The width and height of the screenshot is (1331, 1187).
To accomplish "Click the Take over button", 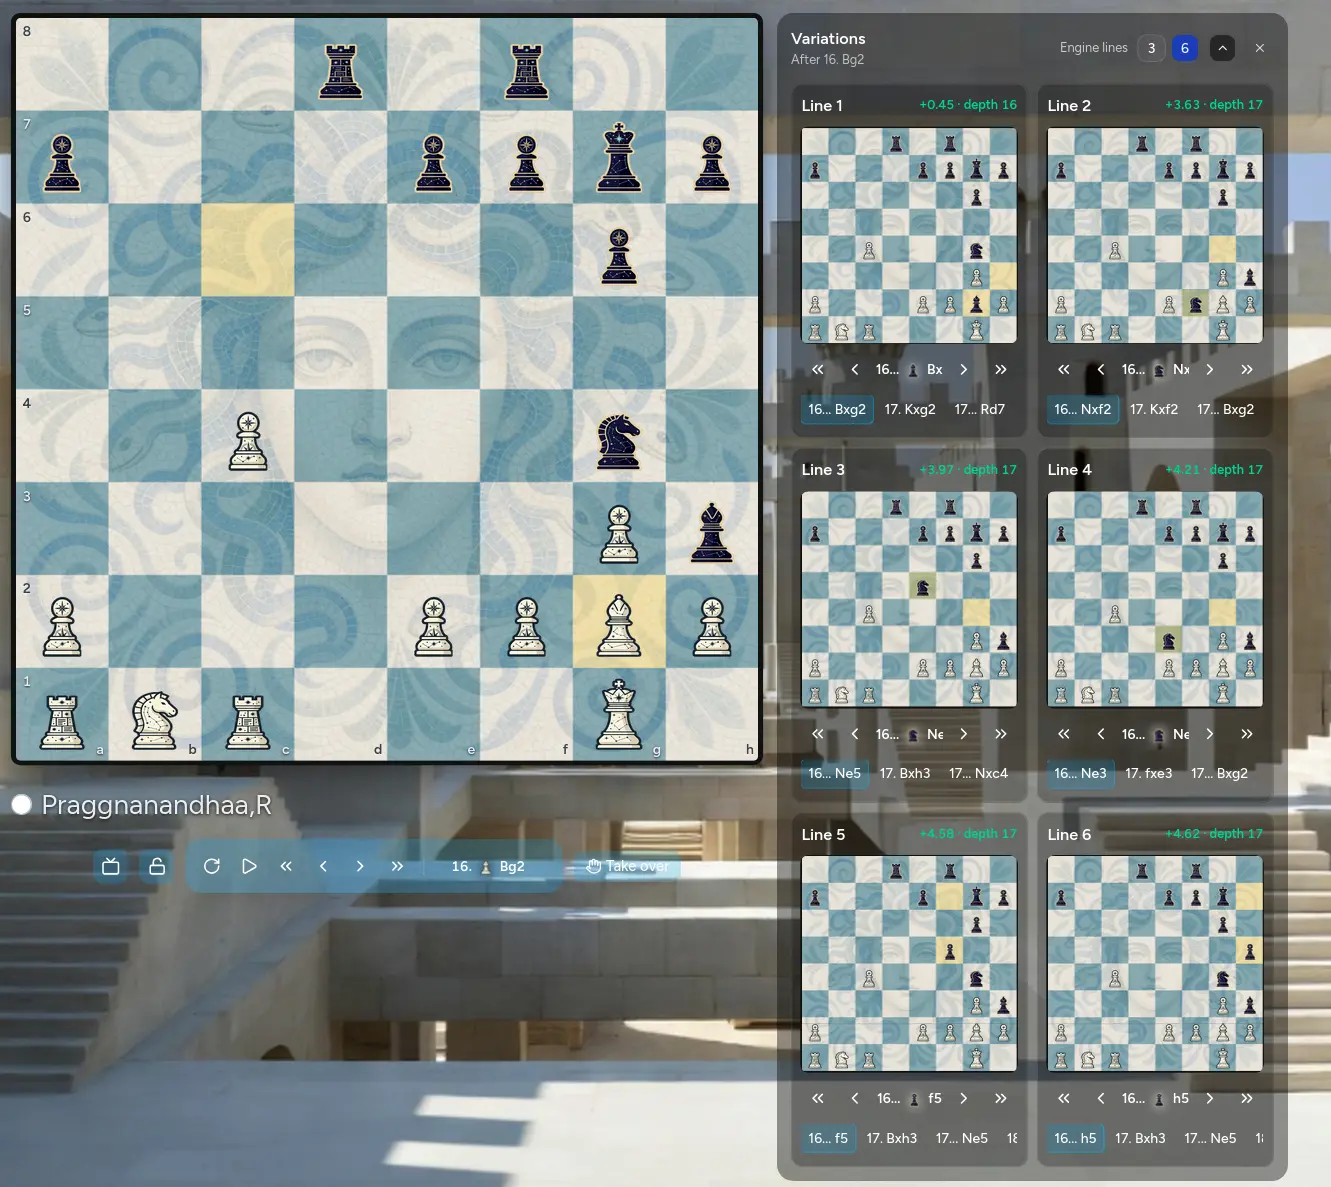I will 629,866.
